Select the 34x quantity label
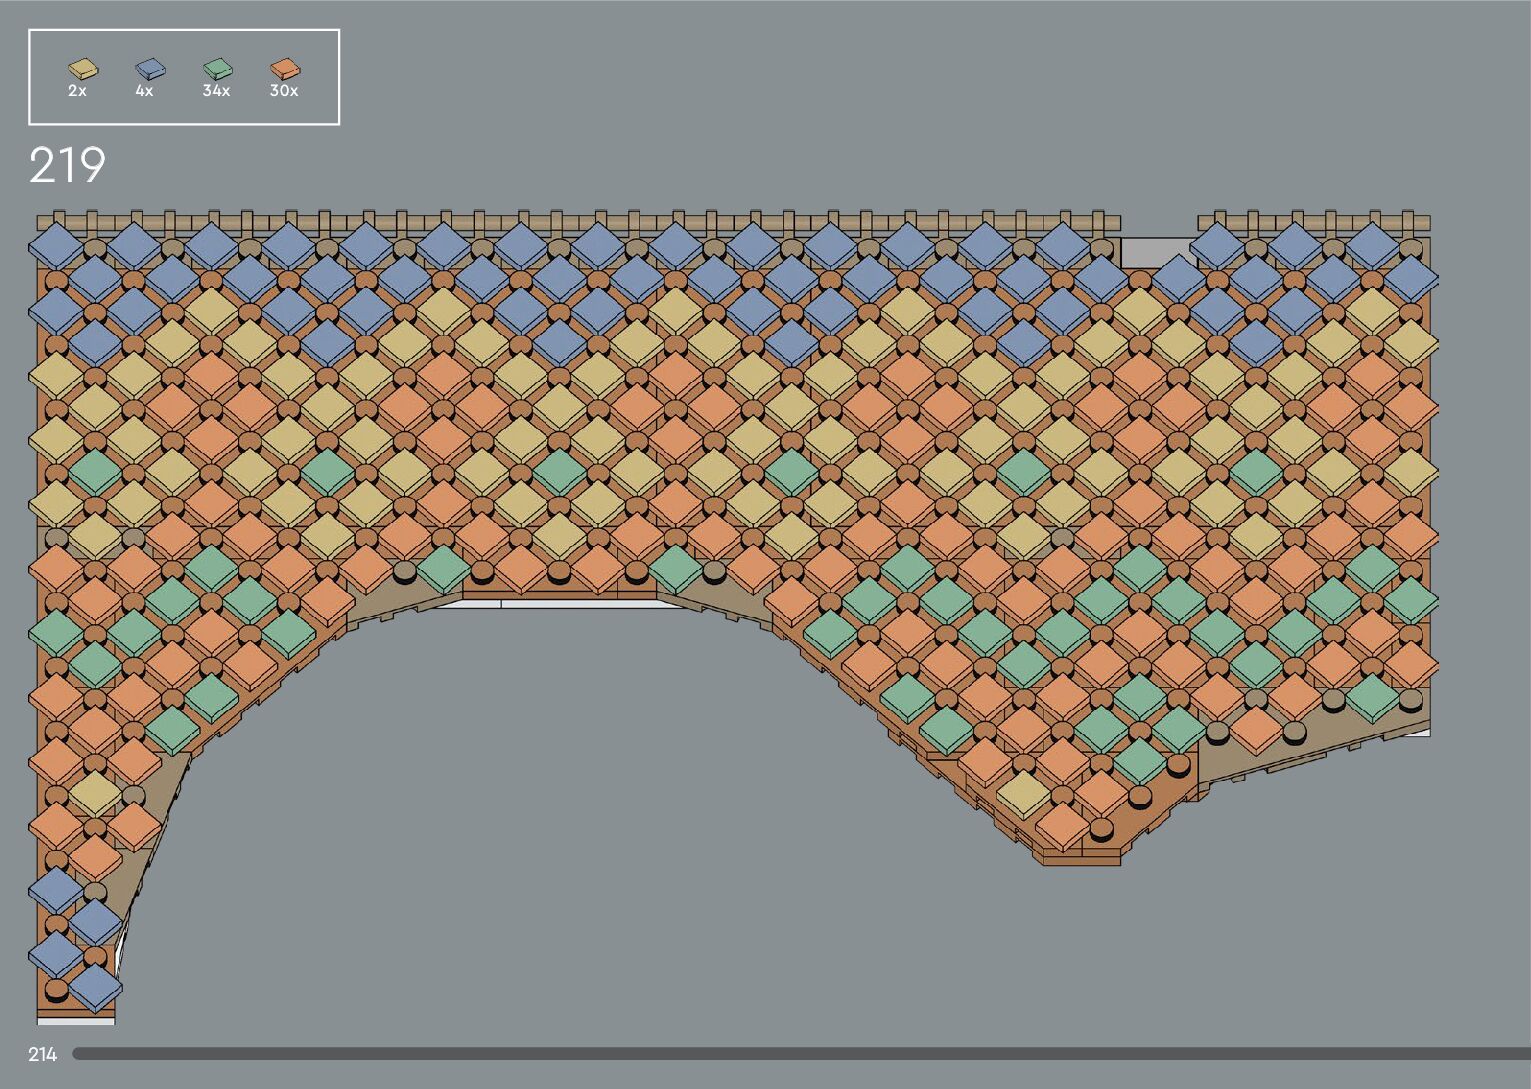The height and width of the screenshot is (1089, 1531). pyautogui.click(x=216, y=91)
